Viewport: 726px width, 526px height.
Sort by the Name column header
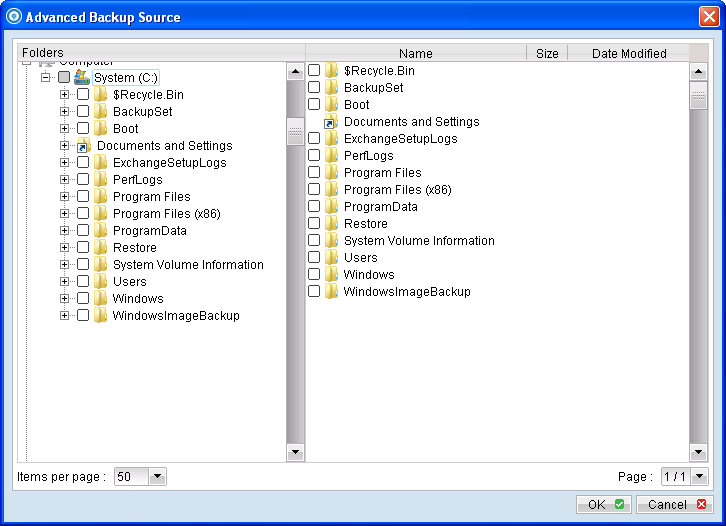click(x=416, y=53)
